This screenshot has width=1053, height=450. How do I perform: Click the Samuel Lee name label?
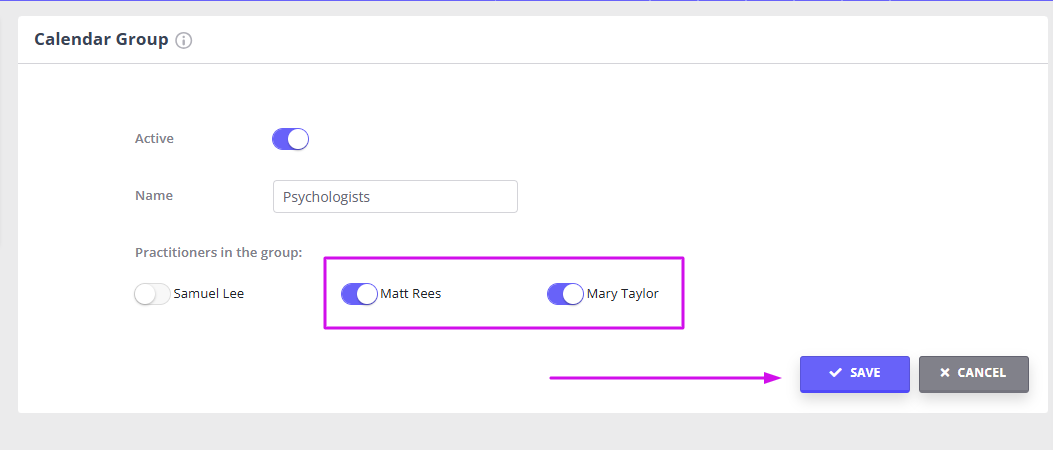209,294
